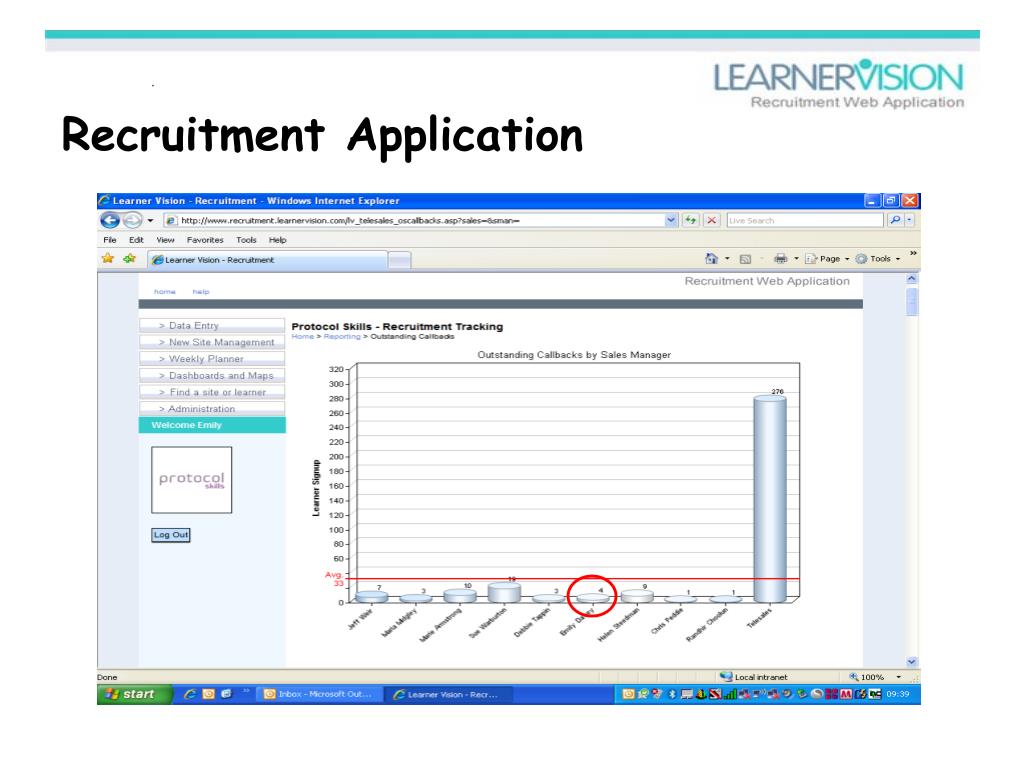Click the Jeff Weir bar in chart
The image size is (1024, 768).
coord(372,596)
